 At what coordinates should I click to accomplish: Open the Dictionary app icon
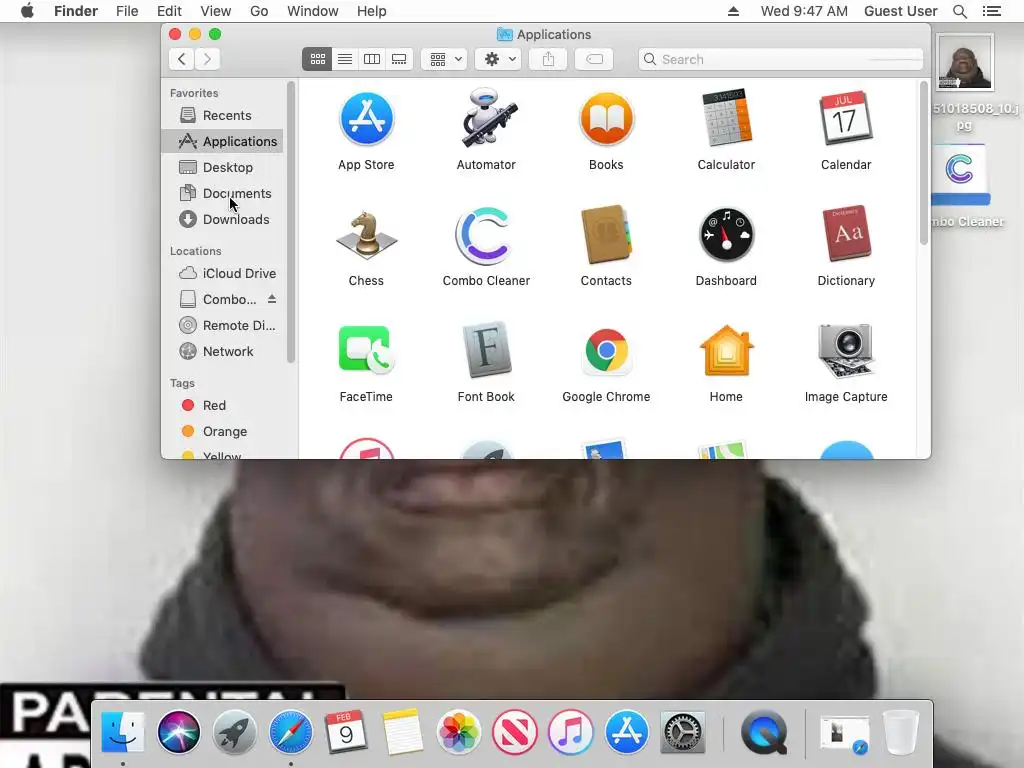pyautogui.click(x=846, y=234)
